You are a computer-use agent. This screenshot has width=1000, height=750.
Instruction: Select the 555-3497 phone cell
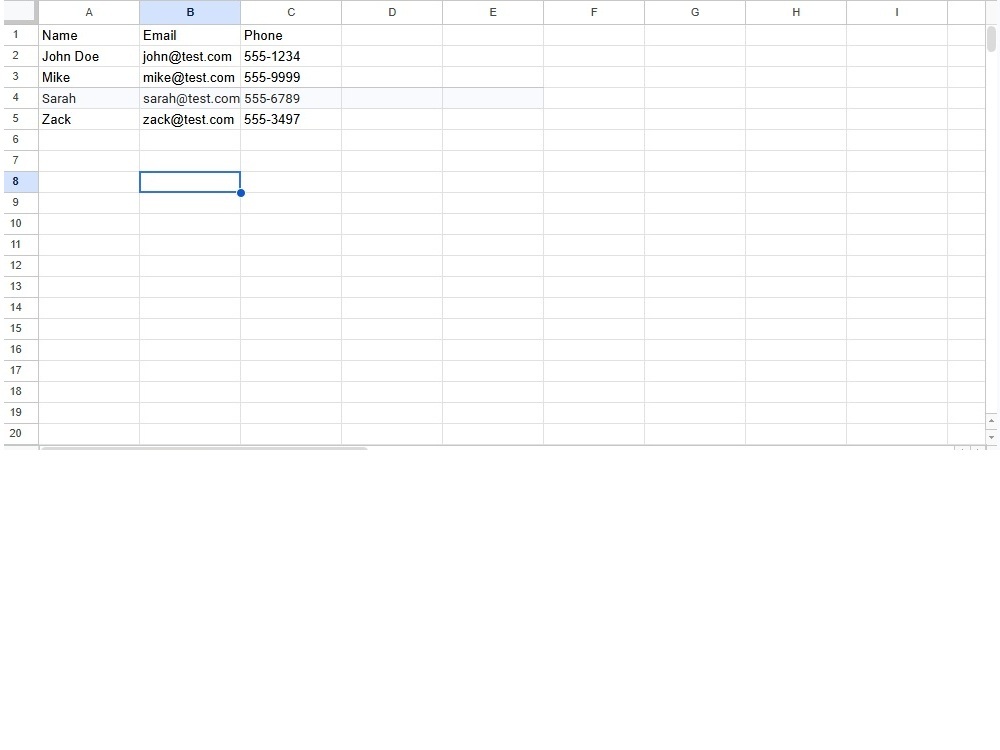tap(291, 119)
